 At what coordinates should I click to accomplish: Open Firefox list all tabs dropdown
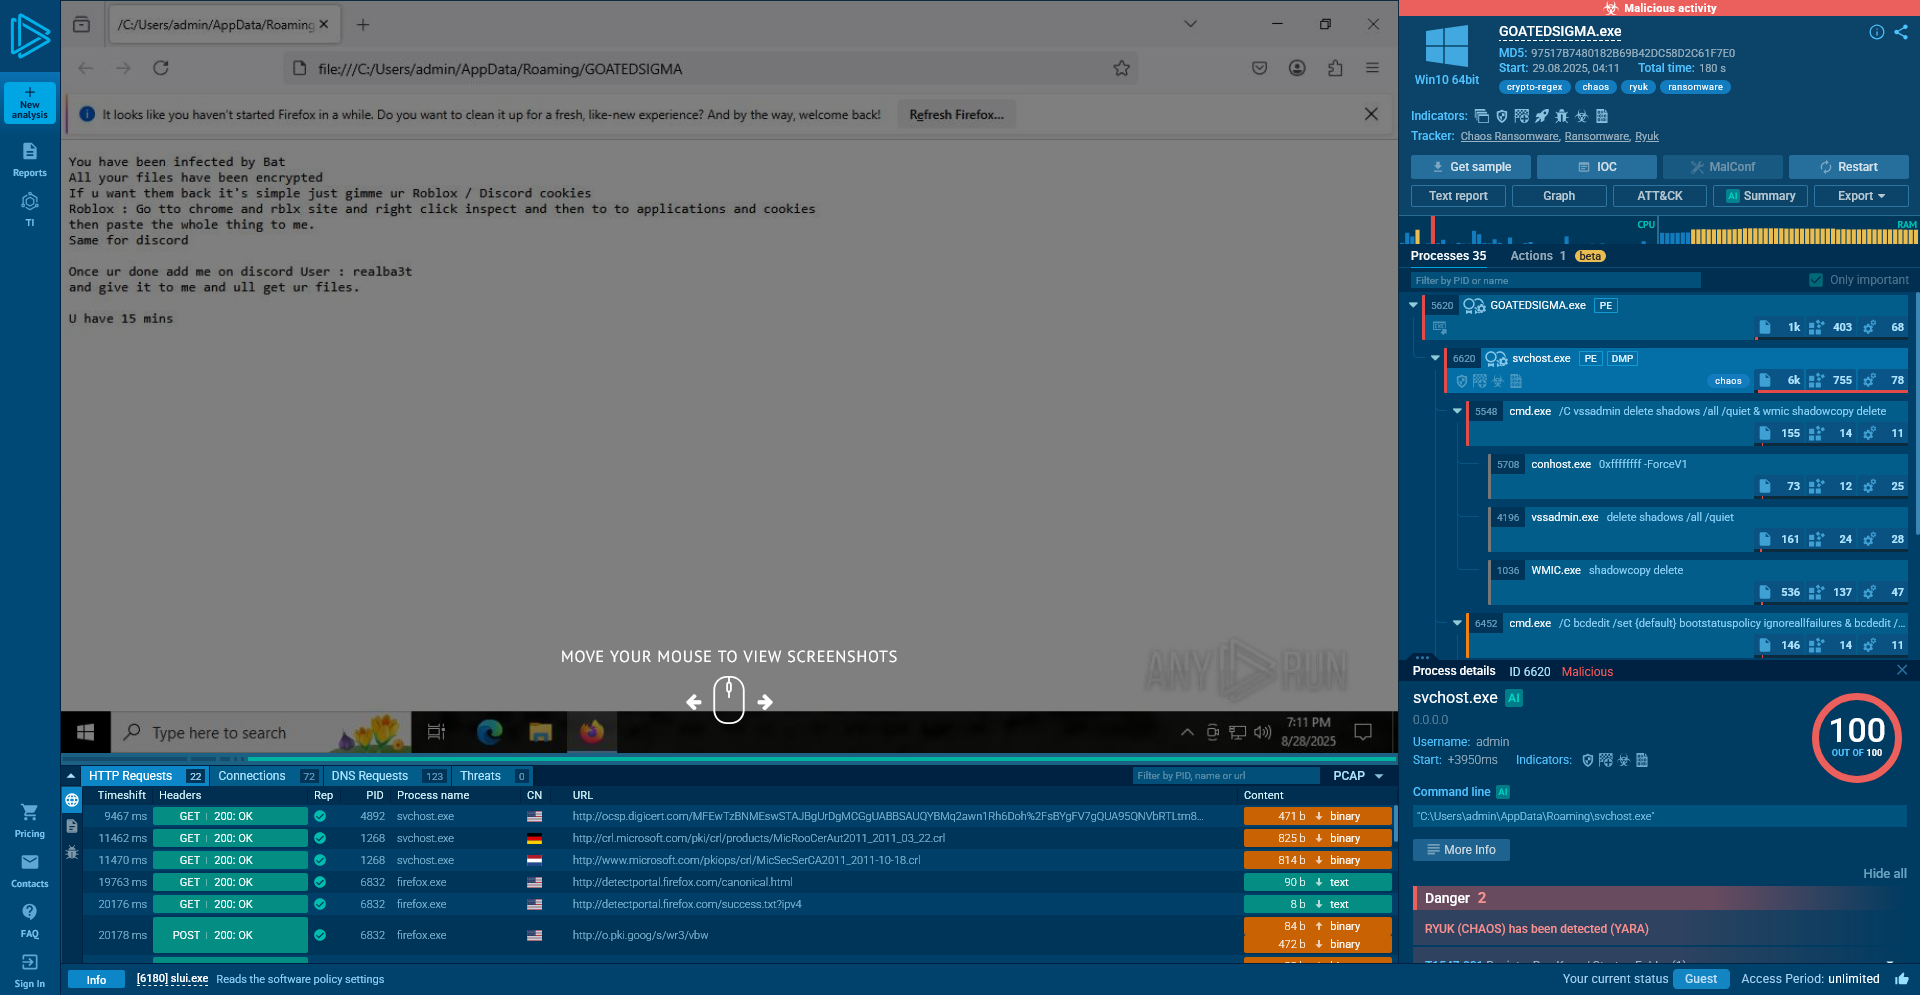[1190, 24]
